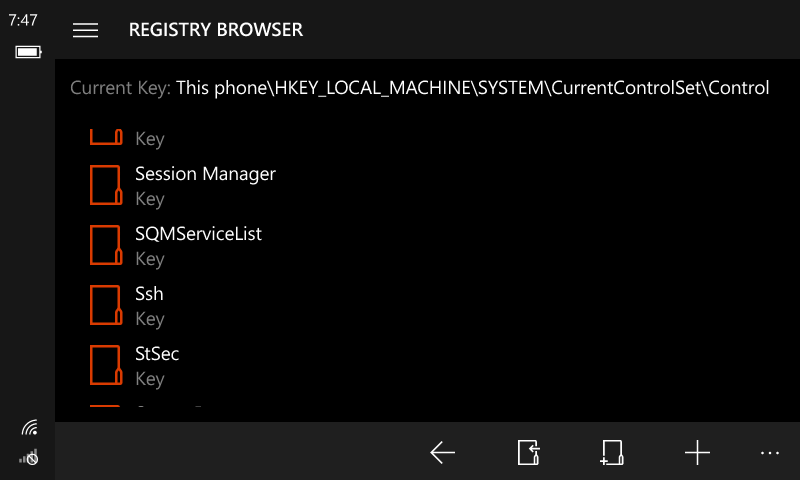This screenshot has width=800, height=480.
Task: Click the StSec key icon
Action: 105,365
